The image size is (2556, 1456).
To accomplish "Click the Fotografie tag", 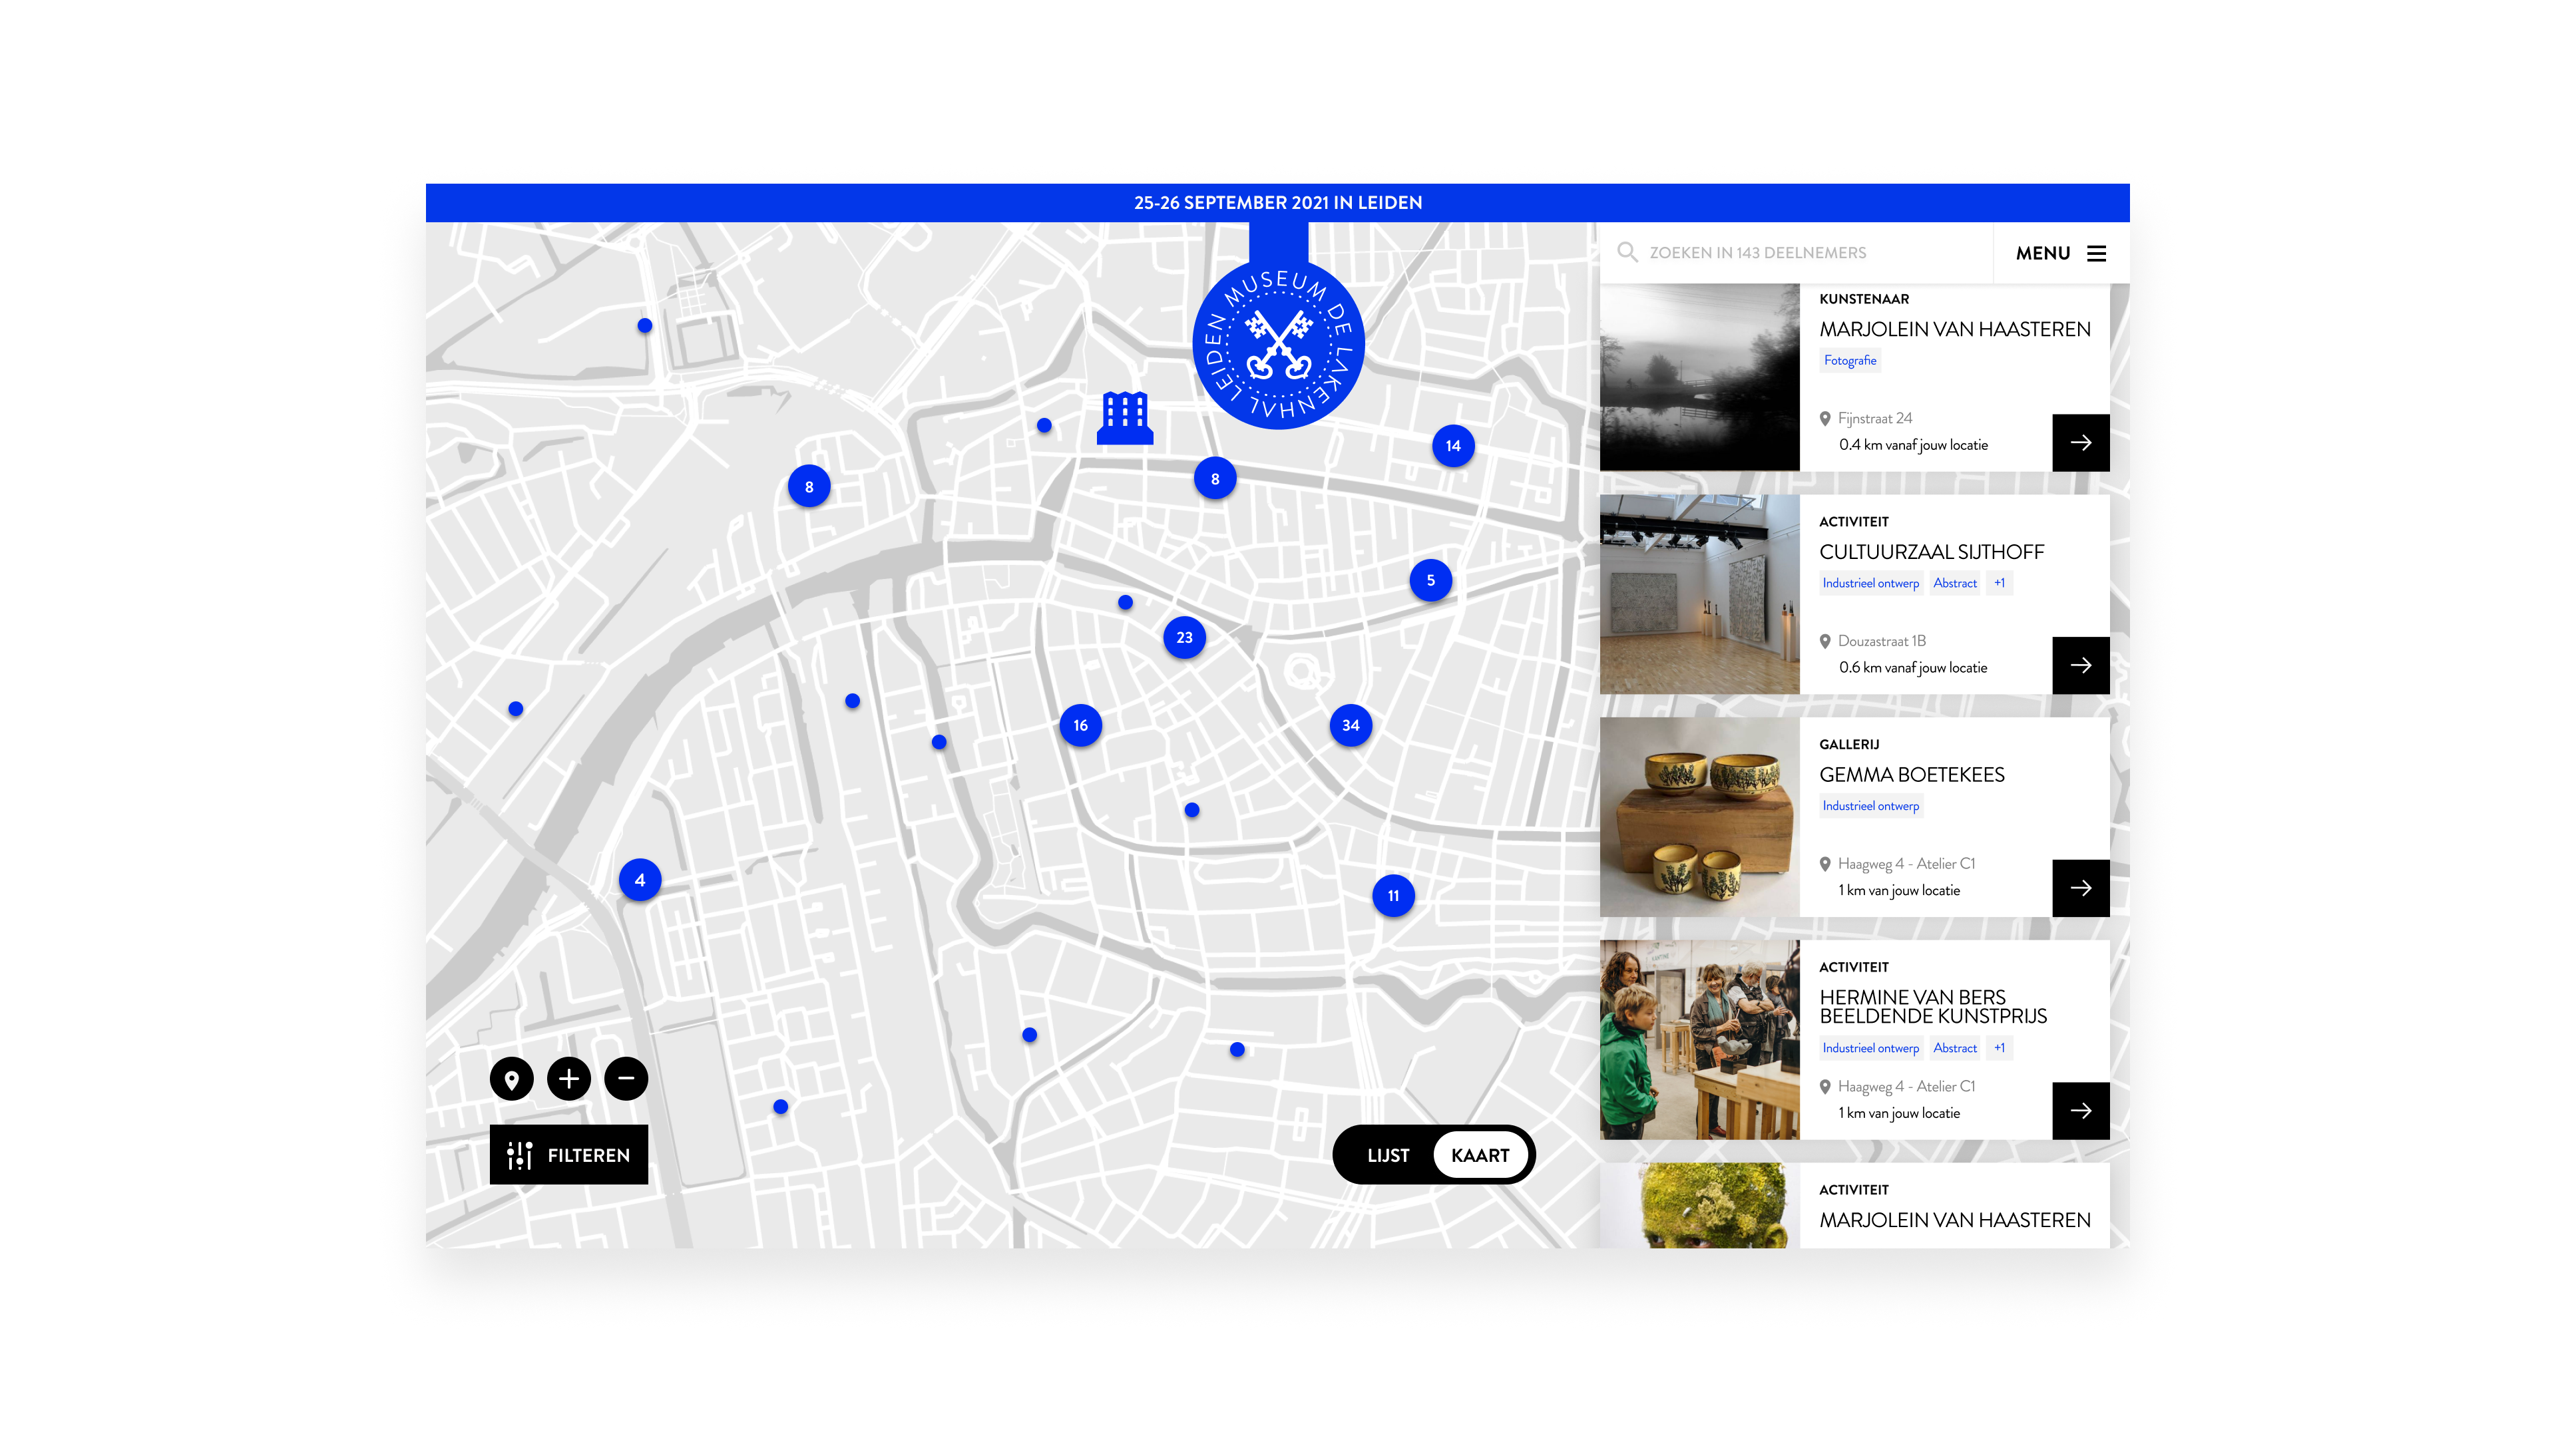I will (x=1849, y=360).
